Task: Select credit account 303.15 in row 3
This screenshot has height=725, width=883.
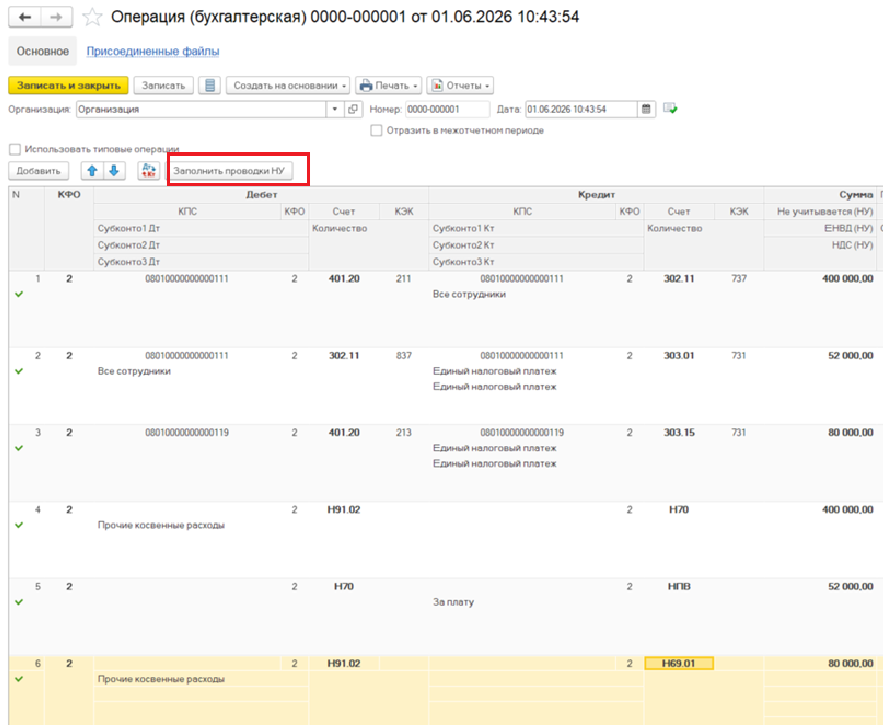Action: [679, 433]
